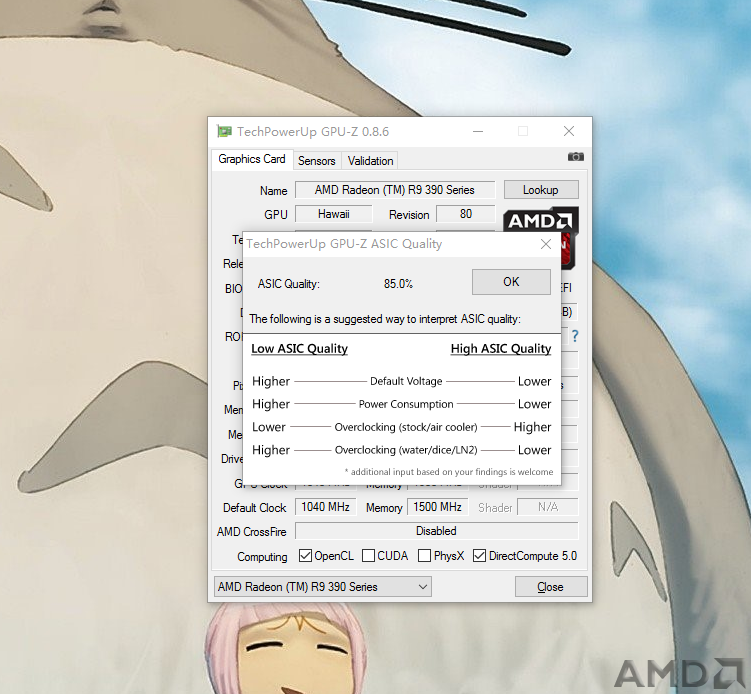Click the Shader N/A field in Default Clock row

548,507
